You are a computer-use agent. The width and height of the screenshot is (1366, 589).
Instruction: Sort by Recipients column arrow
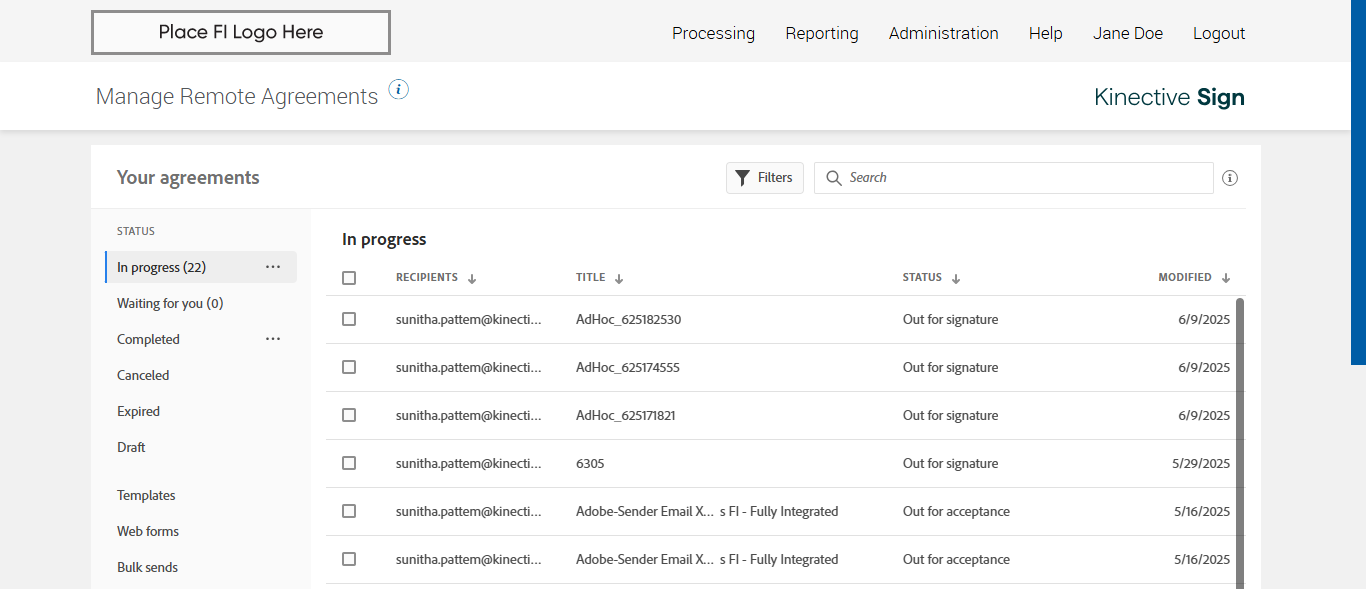(472, 279)
